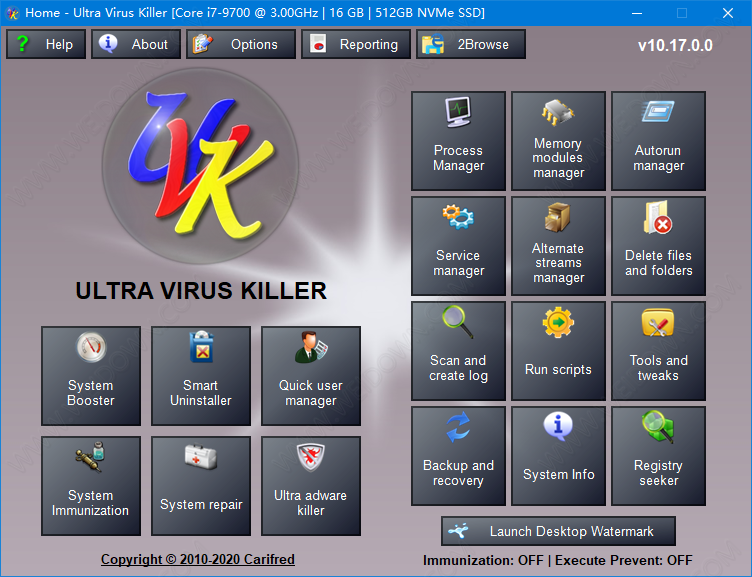This screenshot has height=577, width=752.
Task: Click the ULTRA VIRUS KILLER heading
Action: click(x=201, y=291)
